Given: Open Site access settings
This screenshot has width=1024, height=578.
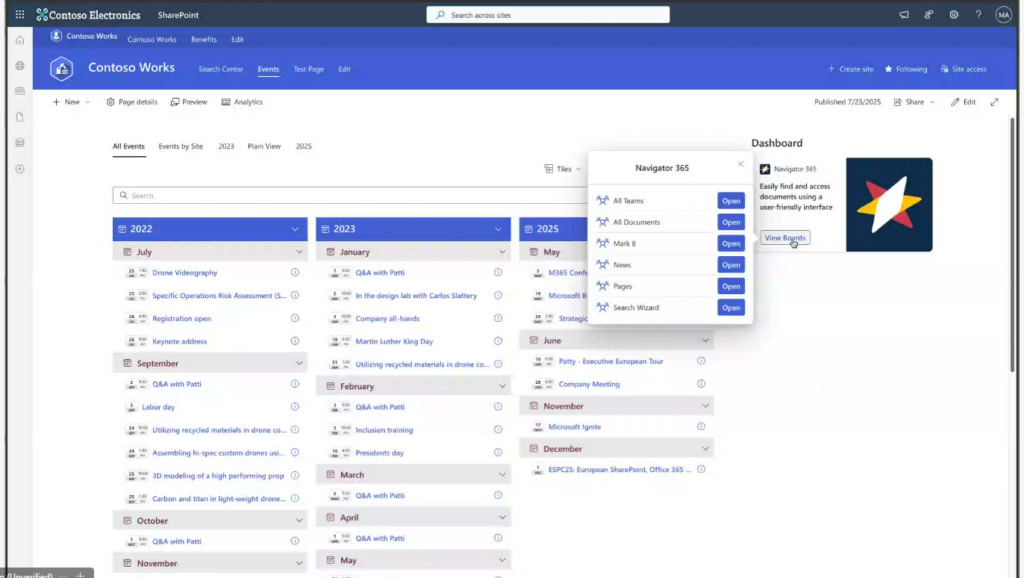Looking at the screenshot, I should [963, 69].
